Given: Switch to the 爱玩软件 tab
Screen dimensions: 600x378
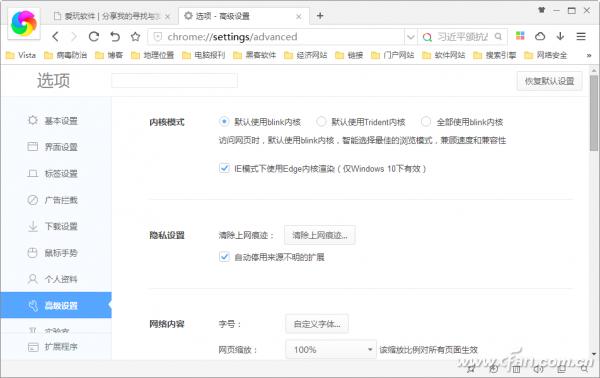Looking at the screenshot, I should point(111,16).
